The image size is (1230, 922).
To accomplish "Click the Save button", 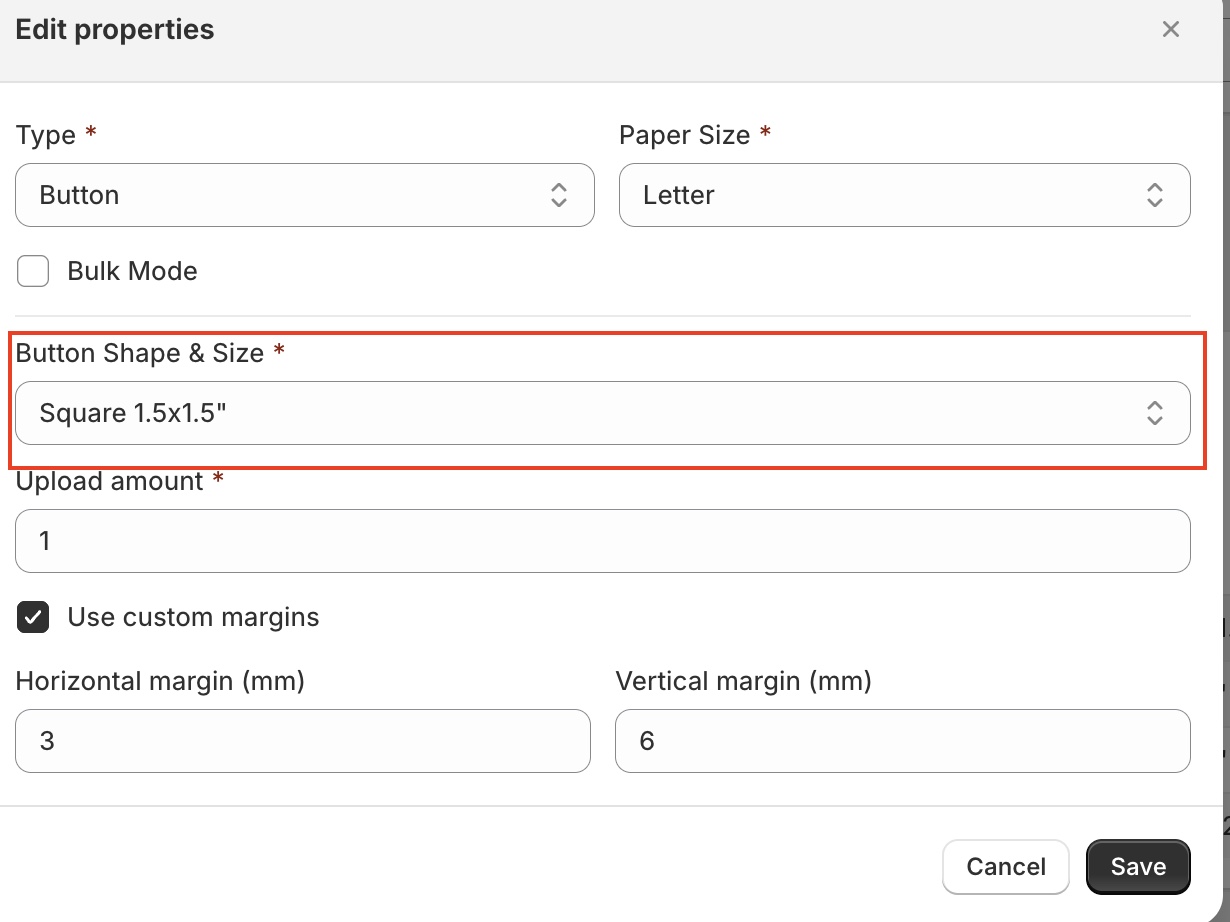I will point(1138,866).
